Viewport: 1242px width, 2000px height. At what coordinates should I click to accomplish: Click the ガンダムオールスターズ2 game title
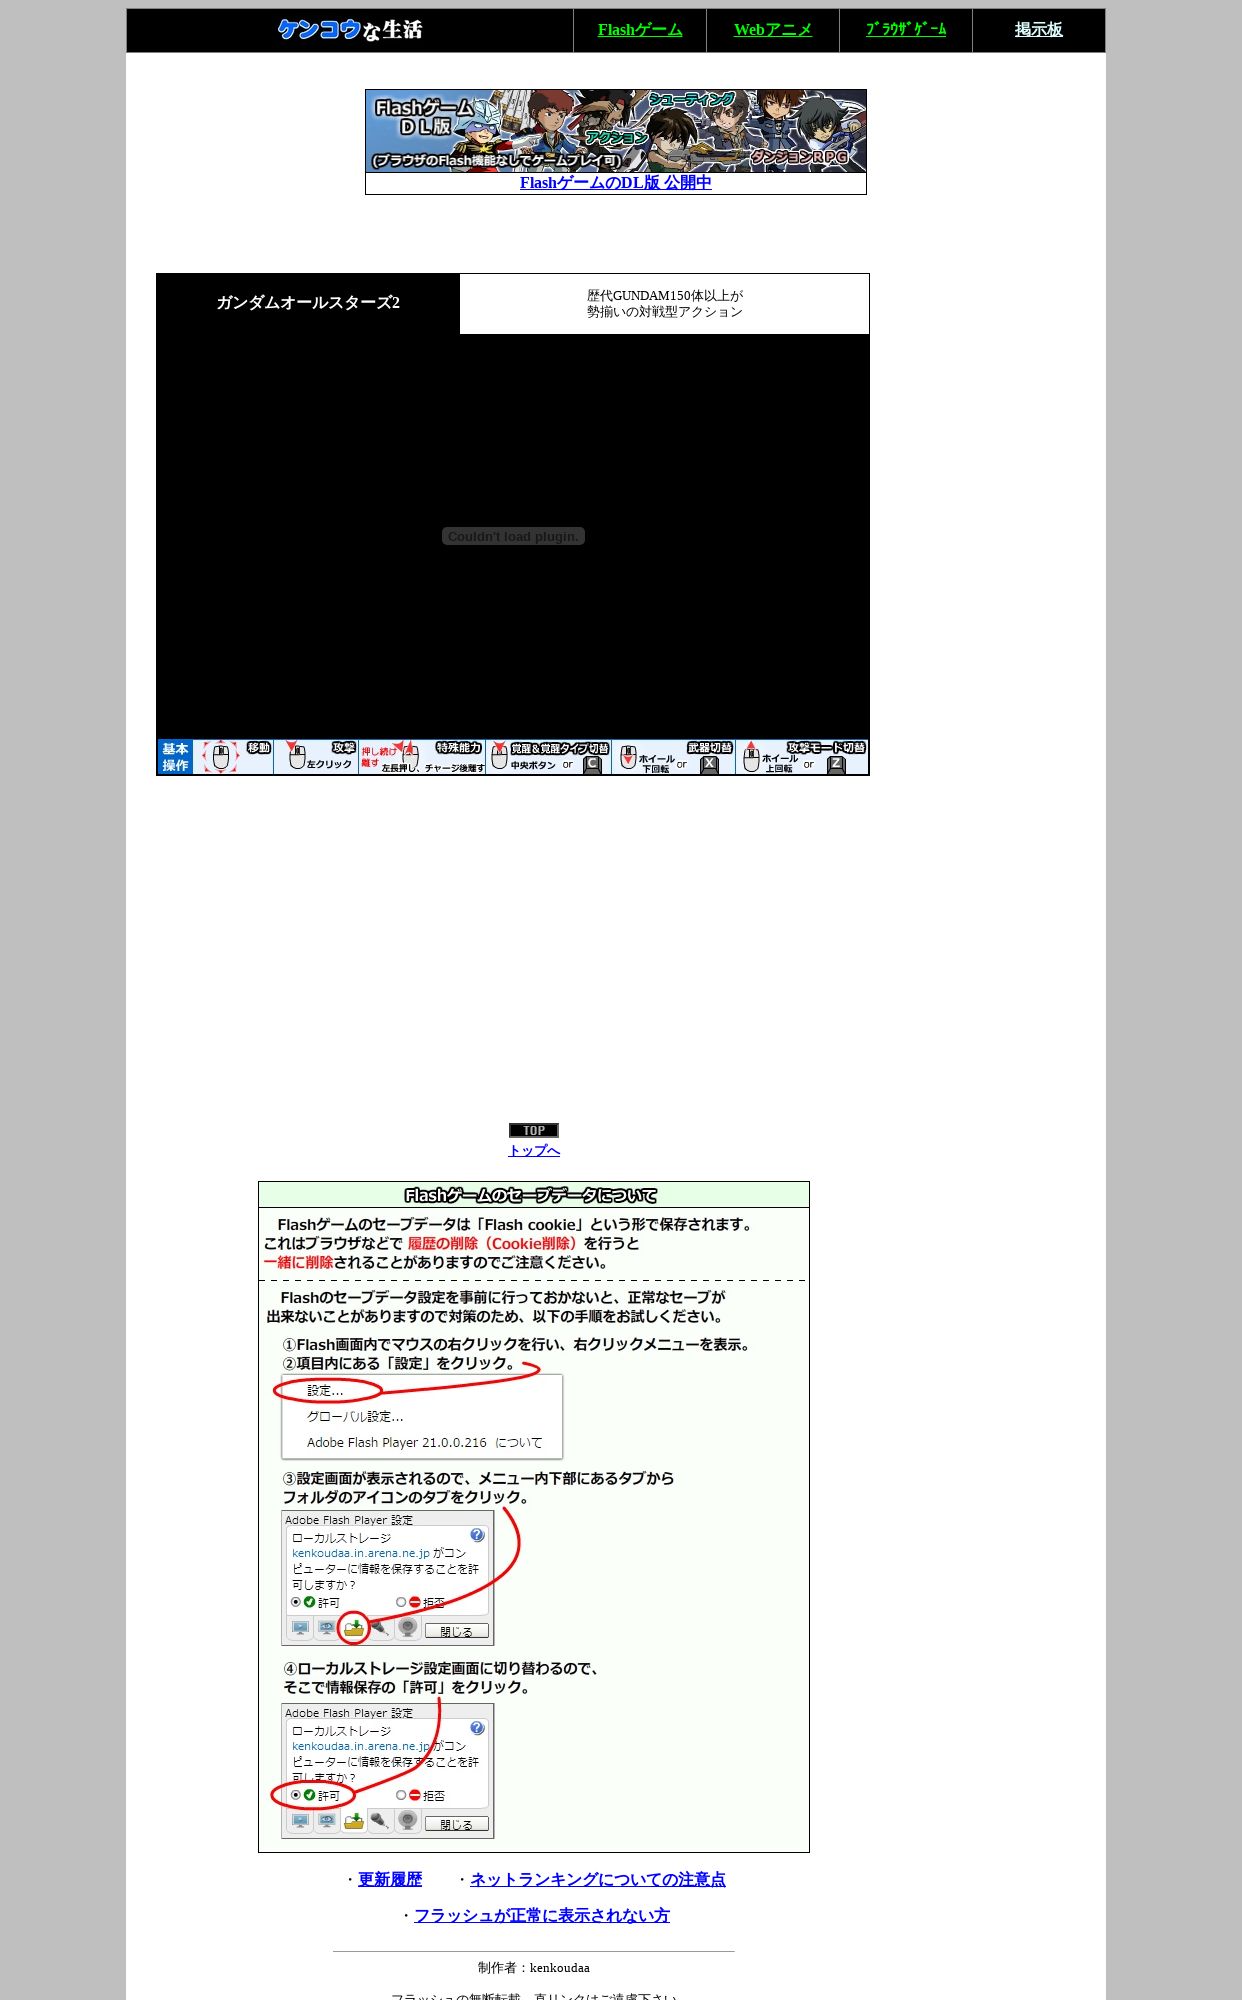tap(308, 303)
